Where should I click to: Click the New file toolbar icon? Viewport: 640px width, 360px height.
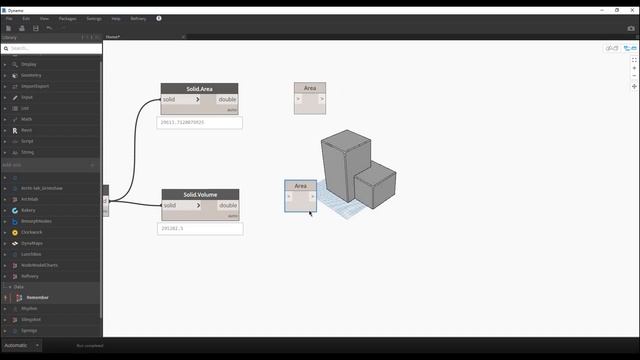point(8,28)
